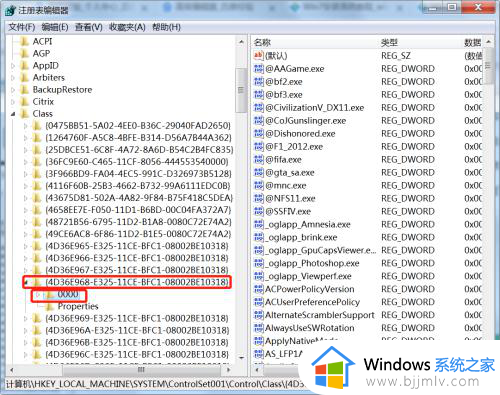Image resolution: width=500 pixels, height=395 pixels.
Task: Click the values pane vertical scrollbar thumb
Action: [x=488, y=66]
